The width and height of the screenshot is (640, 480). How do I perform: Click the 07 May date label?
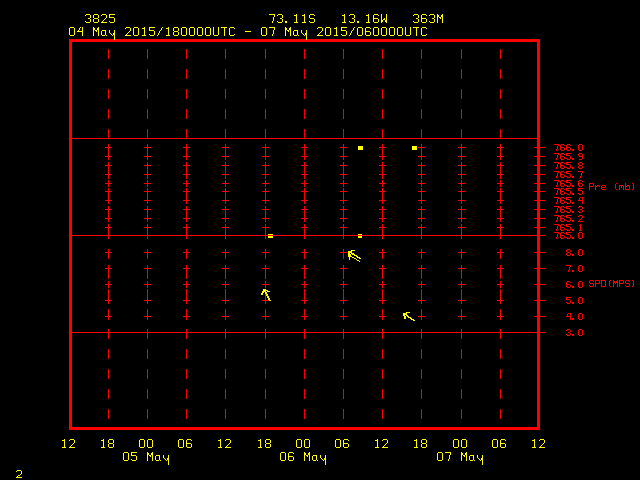tap(460, 458)
